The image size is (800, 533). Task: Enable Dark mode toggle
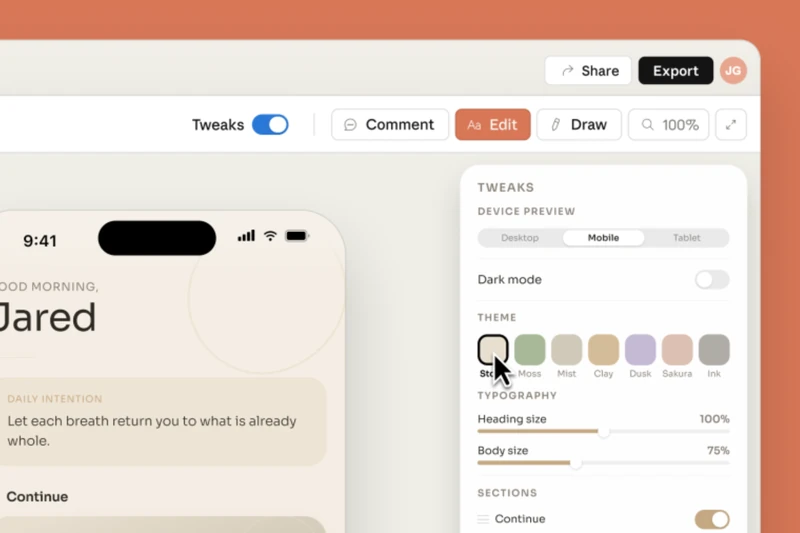pos(712,279)
